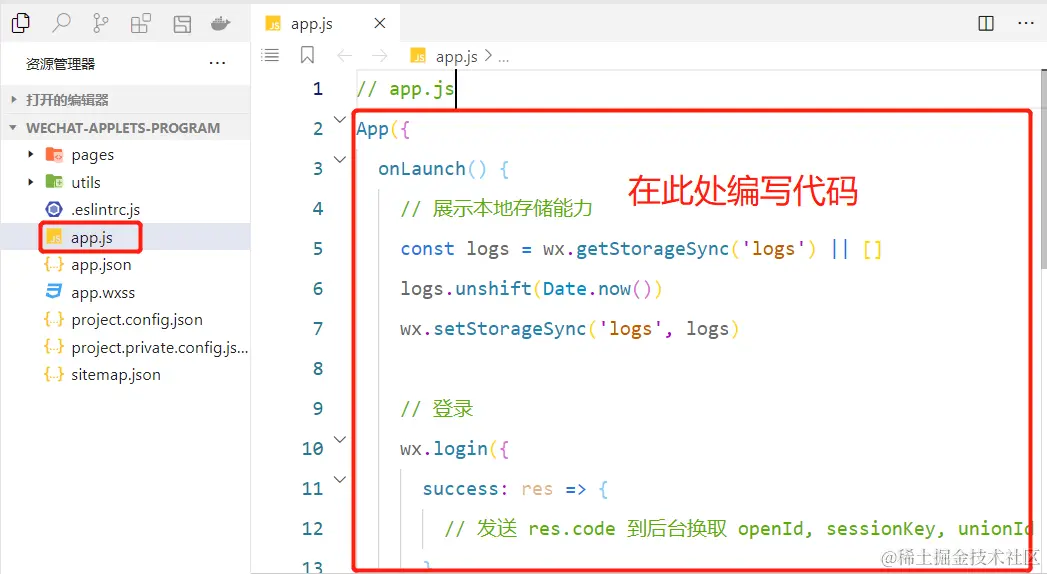Screen dimensions: 1047x574
Task: Click getStorageSync on line 5
Action: point(652,249)
